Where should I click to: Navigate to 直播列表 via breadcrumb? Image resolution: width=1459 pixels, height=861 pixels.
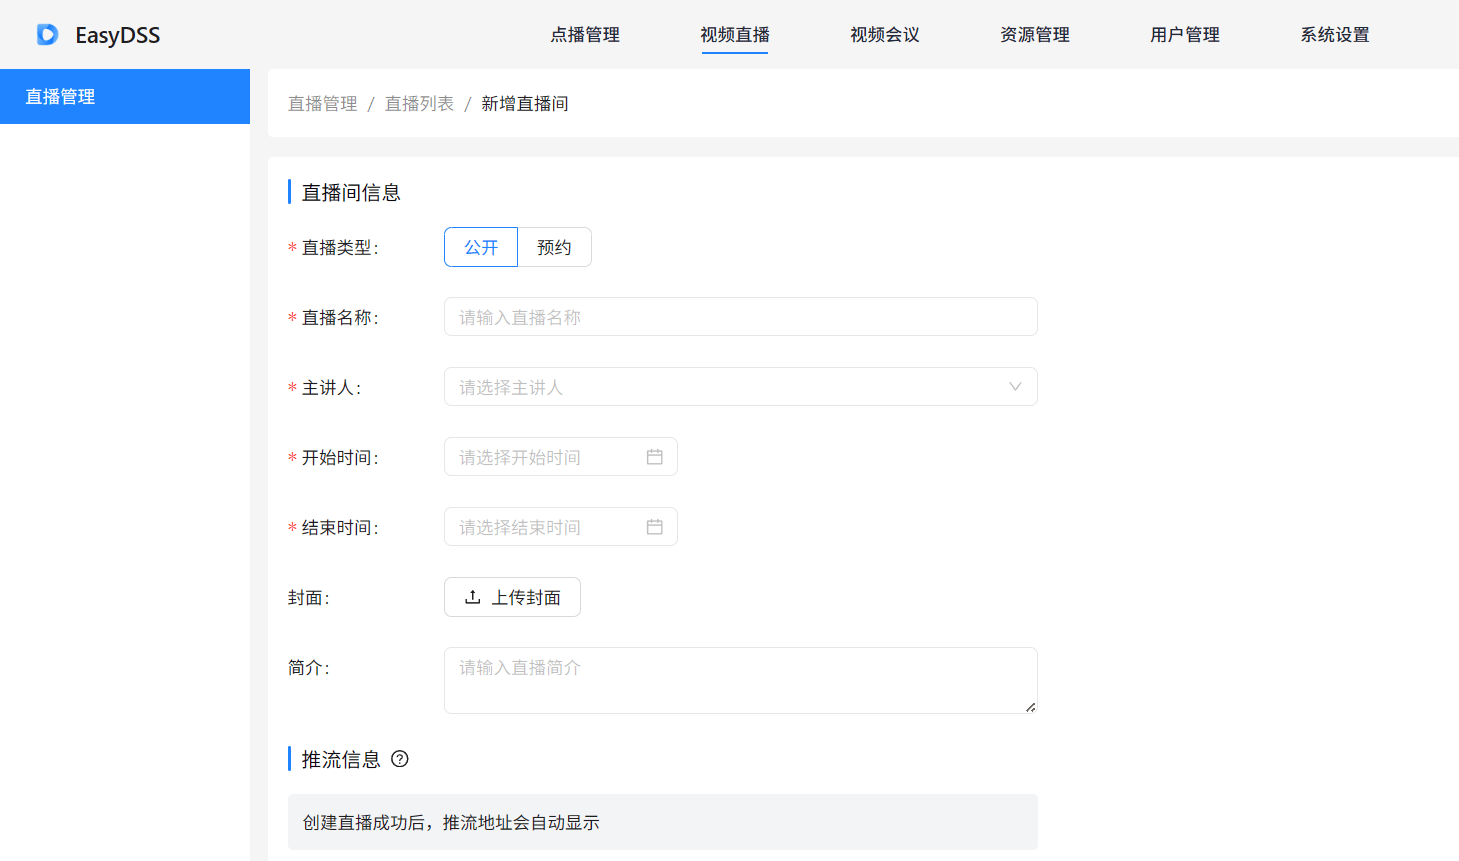pyautogui.click(x=419, y=103)
